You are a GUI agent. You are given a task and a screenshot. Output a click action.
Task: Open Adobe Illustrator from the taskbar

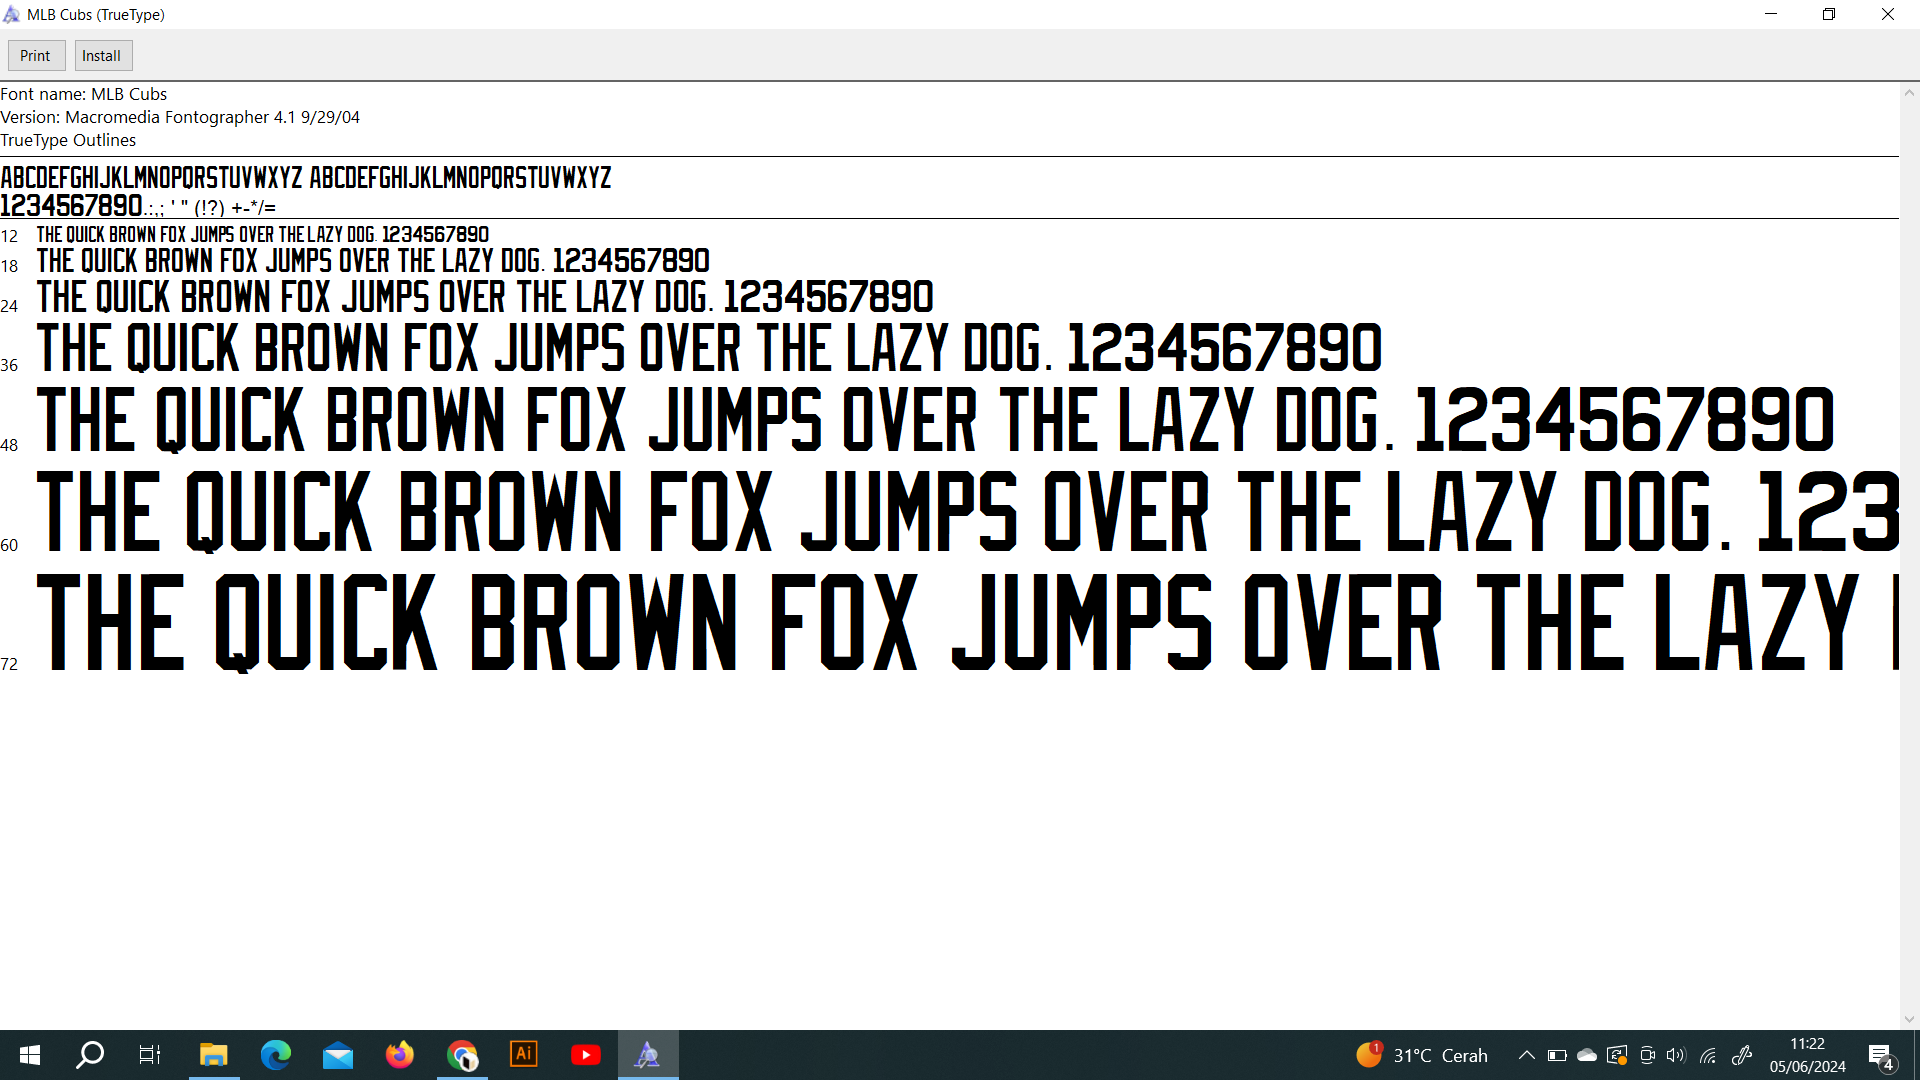pos(524,1055)
